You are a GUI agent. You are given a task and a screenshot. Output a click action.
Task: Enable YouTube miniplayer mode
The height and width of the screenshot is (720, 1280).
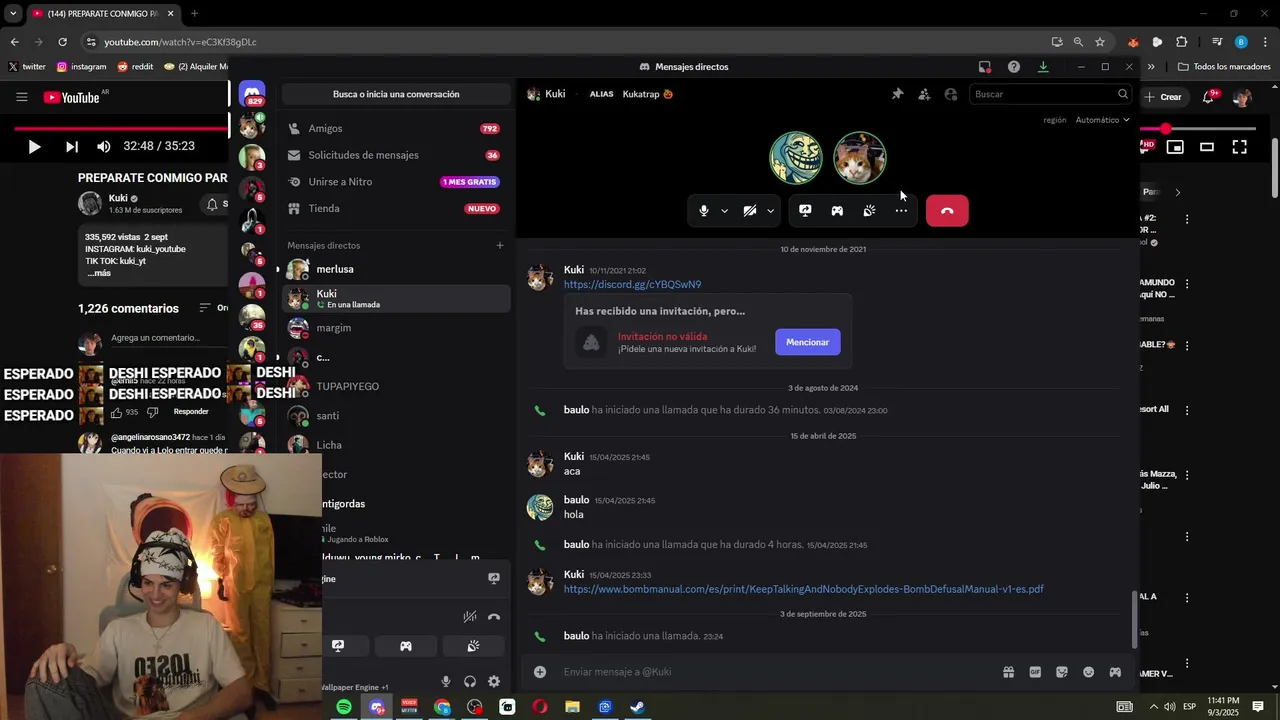coord(1175,147)
